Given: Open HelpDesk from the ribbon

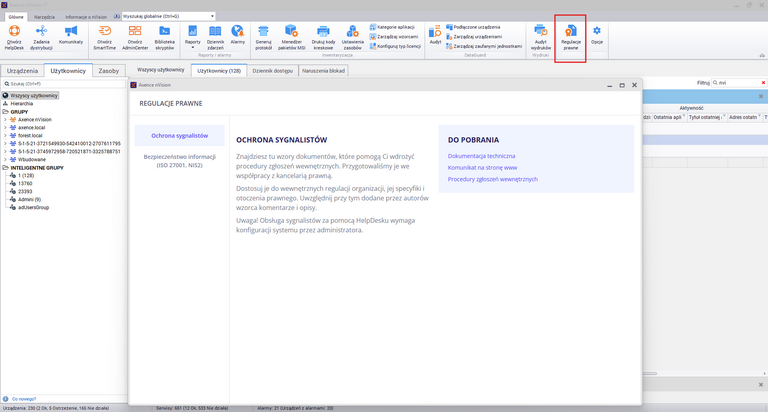Looking at the screenshot, I should [14, 37].
